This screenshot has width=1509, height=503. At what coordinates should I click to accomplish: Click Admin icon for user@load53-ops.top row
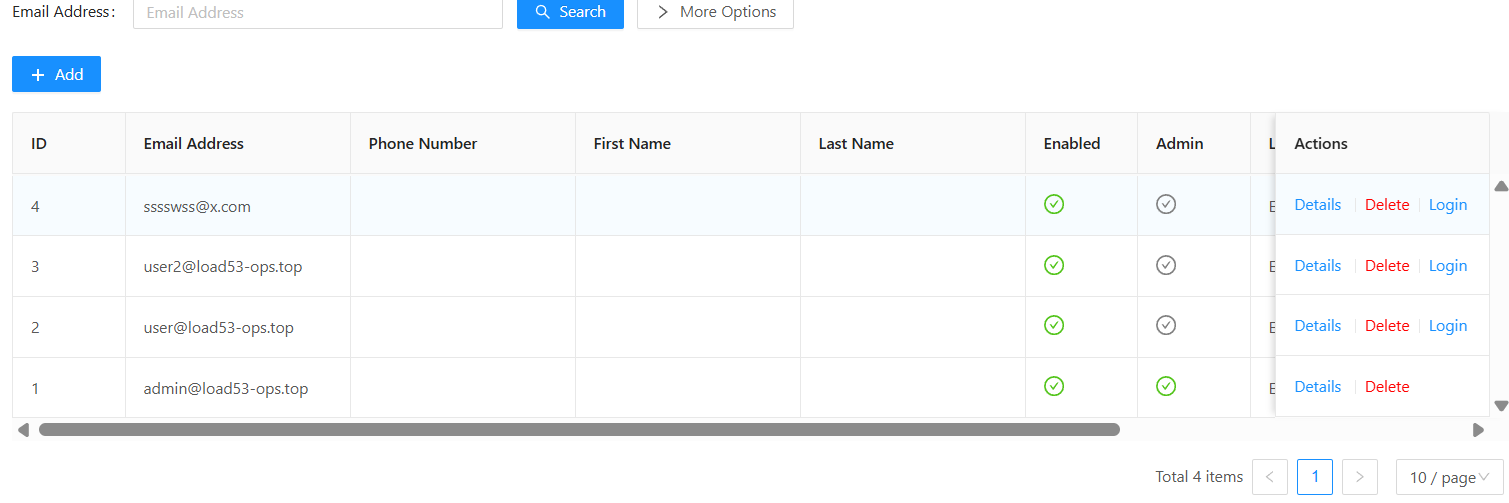(1165, 325)
